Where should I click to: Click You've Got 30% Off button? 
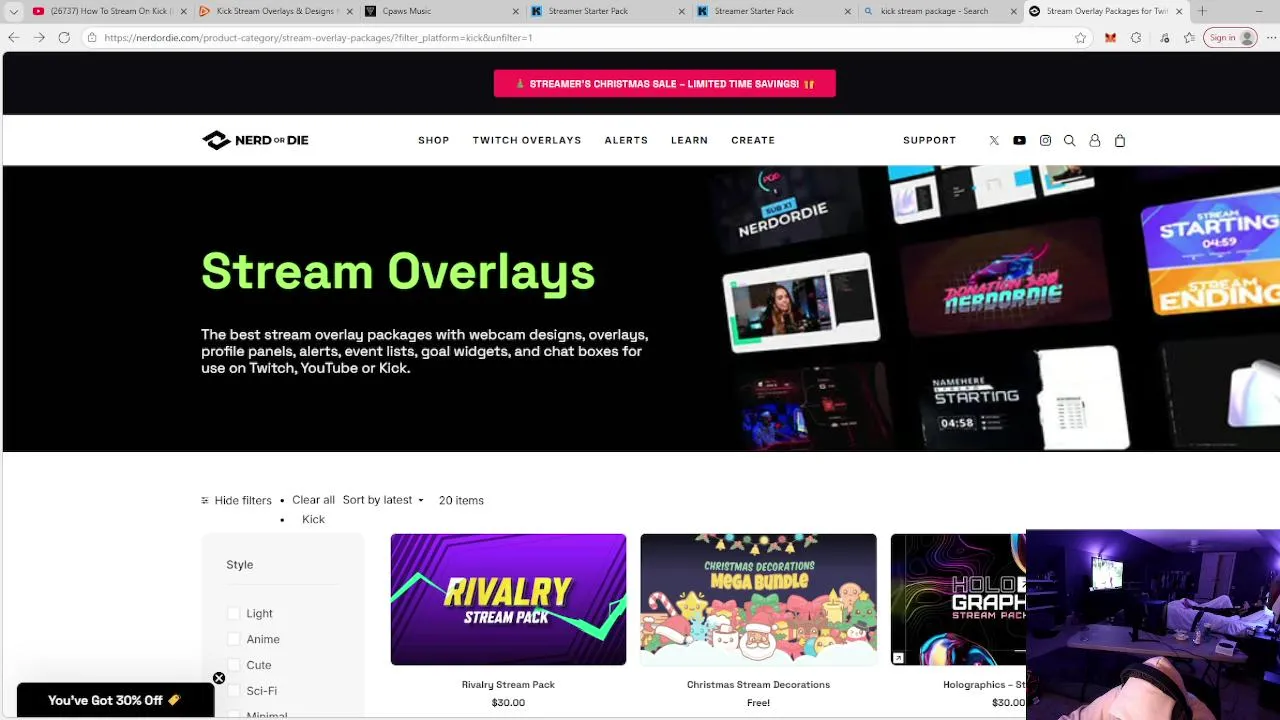tap(115, 700)
